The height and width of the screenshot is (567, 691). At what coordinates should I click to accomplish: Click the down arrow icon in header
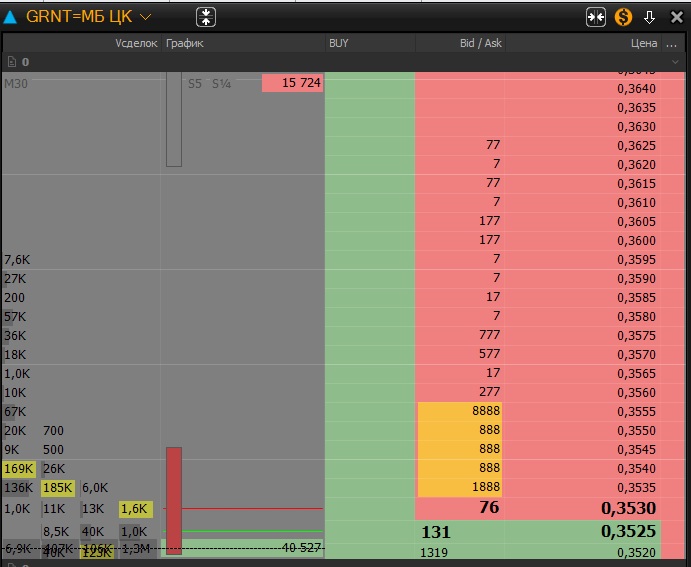[649, 18]
